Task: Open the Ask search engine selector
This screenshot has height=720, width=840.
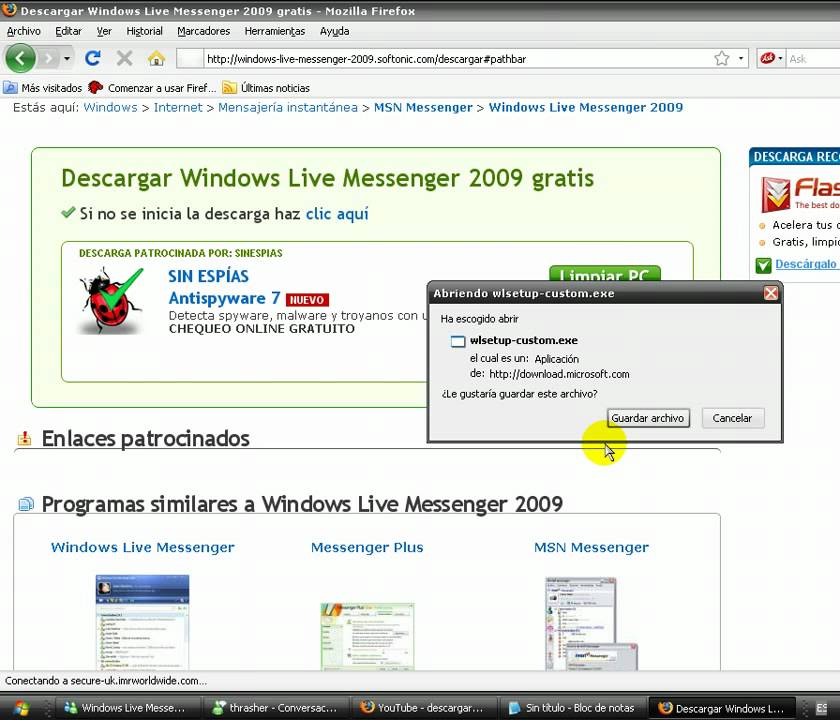Action: tap(771, 58)
